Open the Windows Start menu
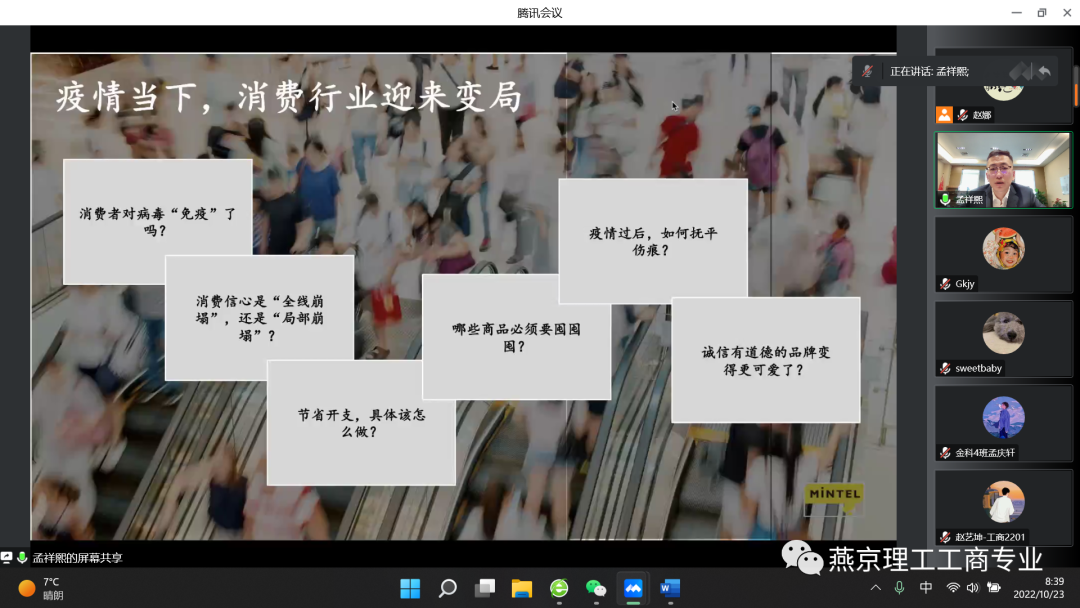This screenshot has width=1080, height=608. click(410, 588)
